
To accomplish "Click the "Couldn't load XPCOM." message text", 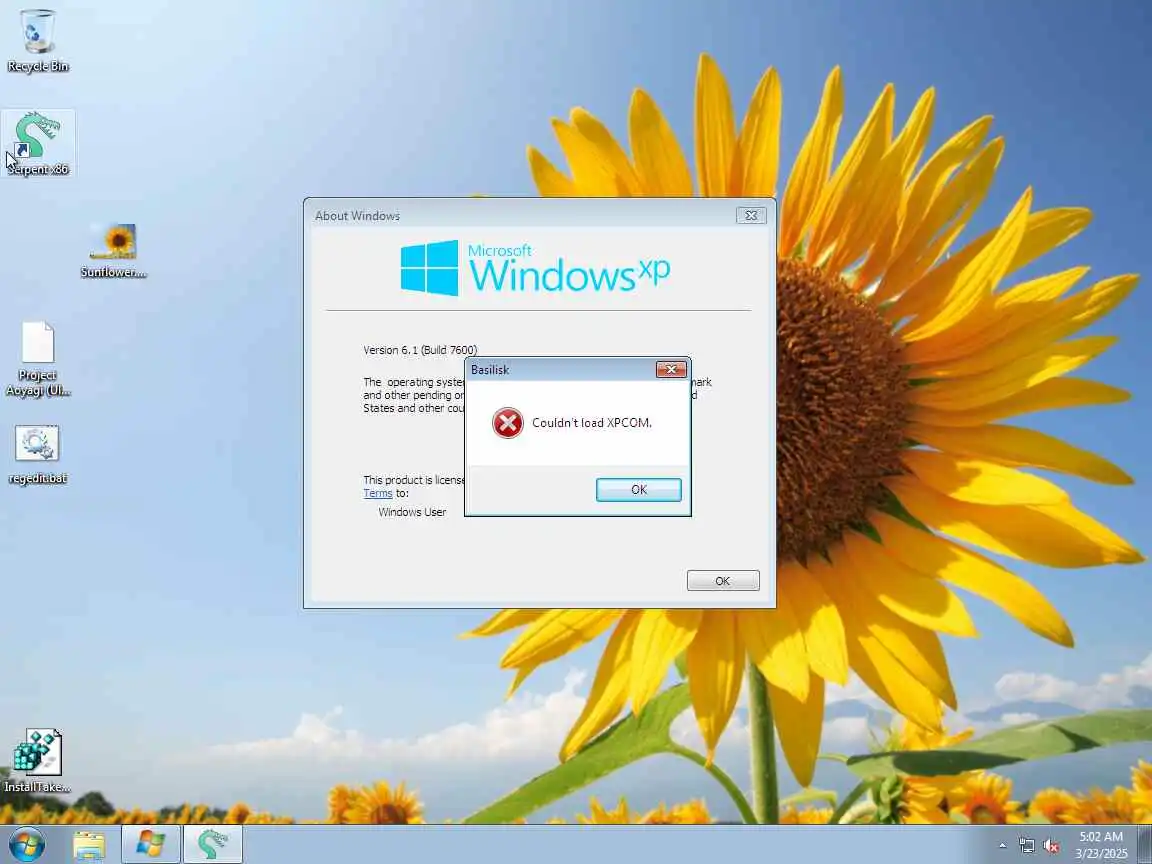I will 591,422.
